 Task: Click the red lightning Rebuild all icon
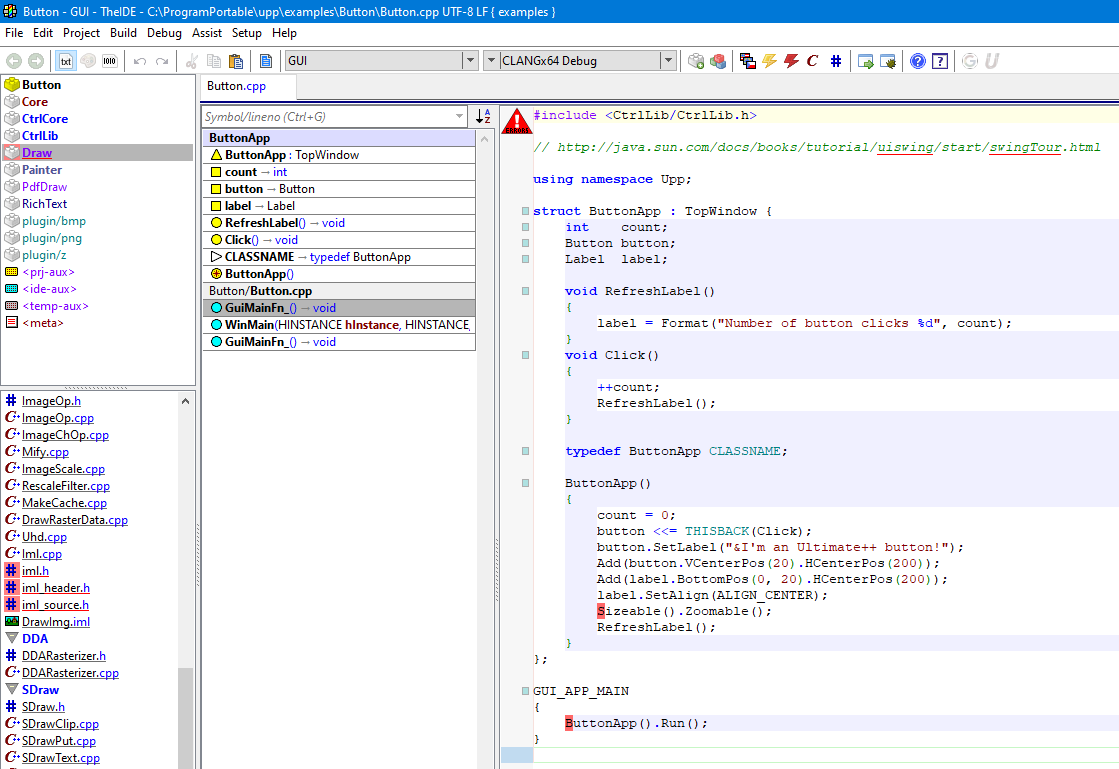pyautogui.click(x=791, y=61)
